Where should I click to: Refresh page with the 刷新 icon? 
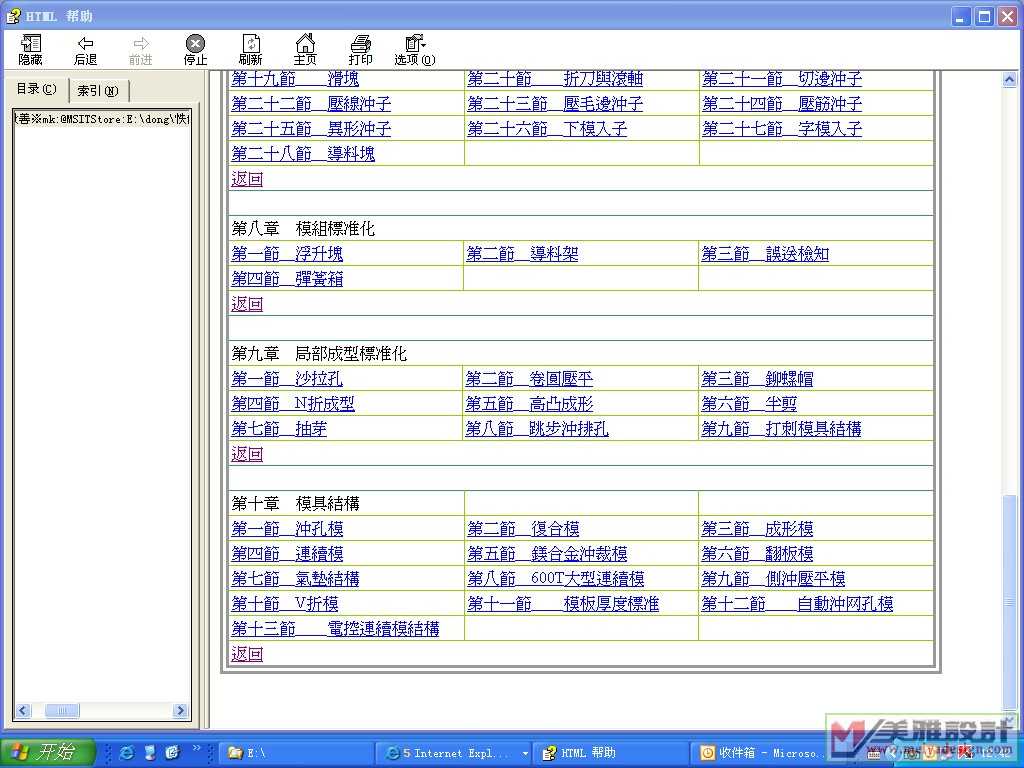pos(250,50)
